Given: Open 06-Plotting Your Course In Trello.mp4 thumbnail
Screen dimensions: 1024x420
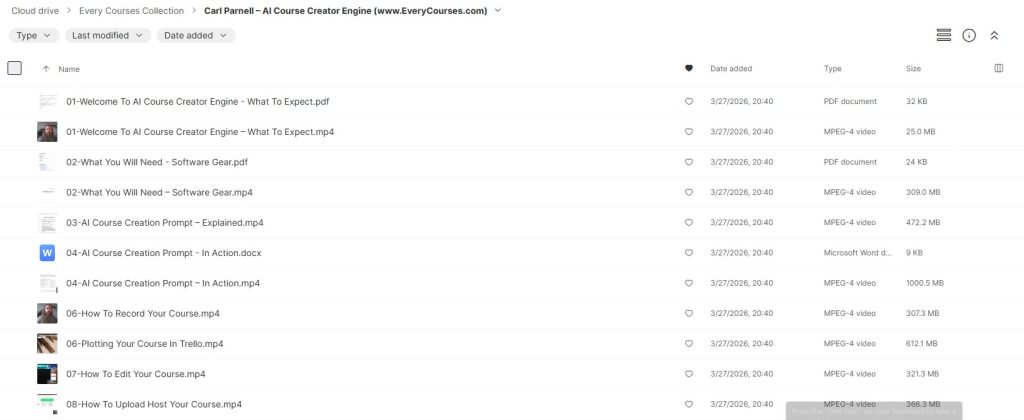Looking at the screenshot, I should point(47,343).
